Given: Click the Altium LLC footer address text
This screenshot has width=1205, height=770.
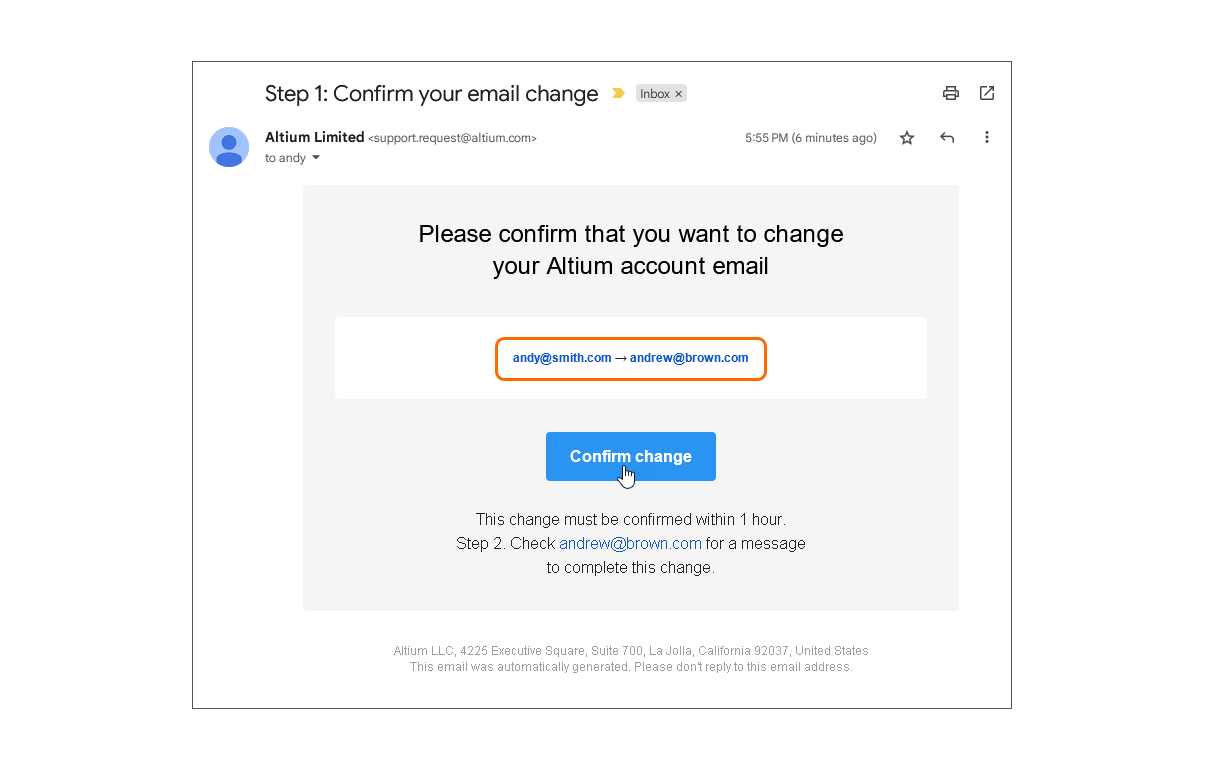Looking at the screenshot, I should pos(631,651).
